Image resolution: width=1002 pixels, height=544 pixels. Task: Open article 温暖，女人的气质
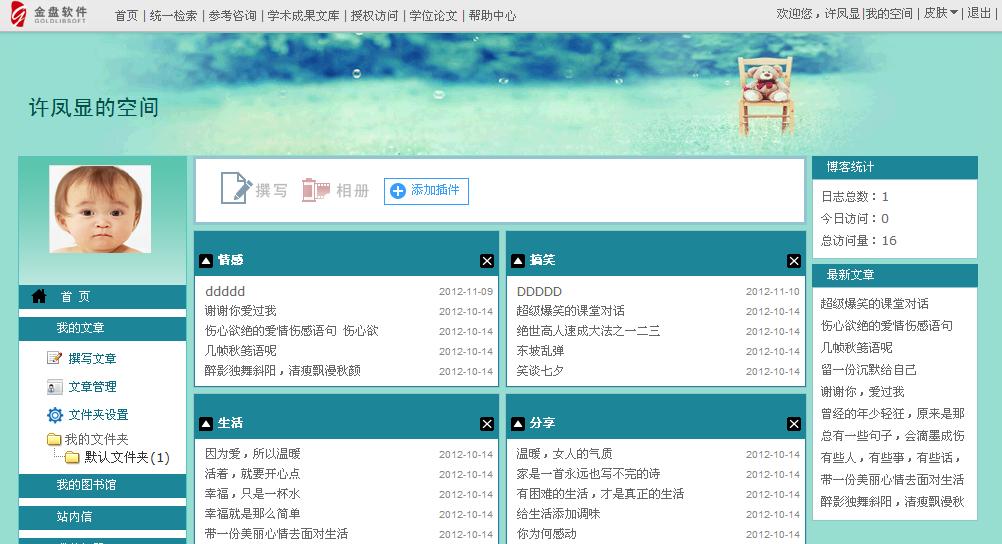pos(564,454)
